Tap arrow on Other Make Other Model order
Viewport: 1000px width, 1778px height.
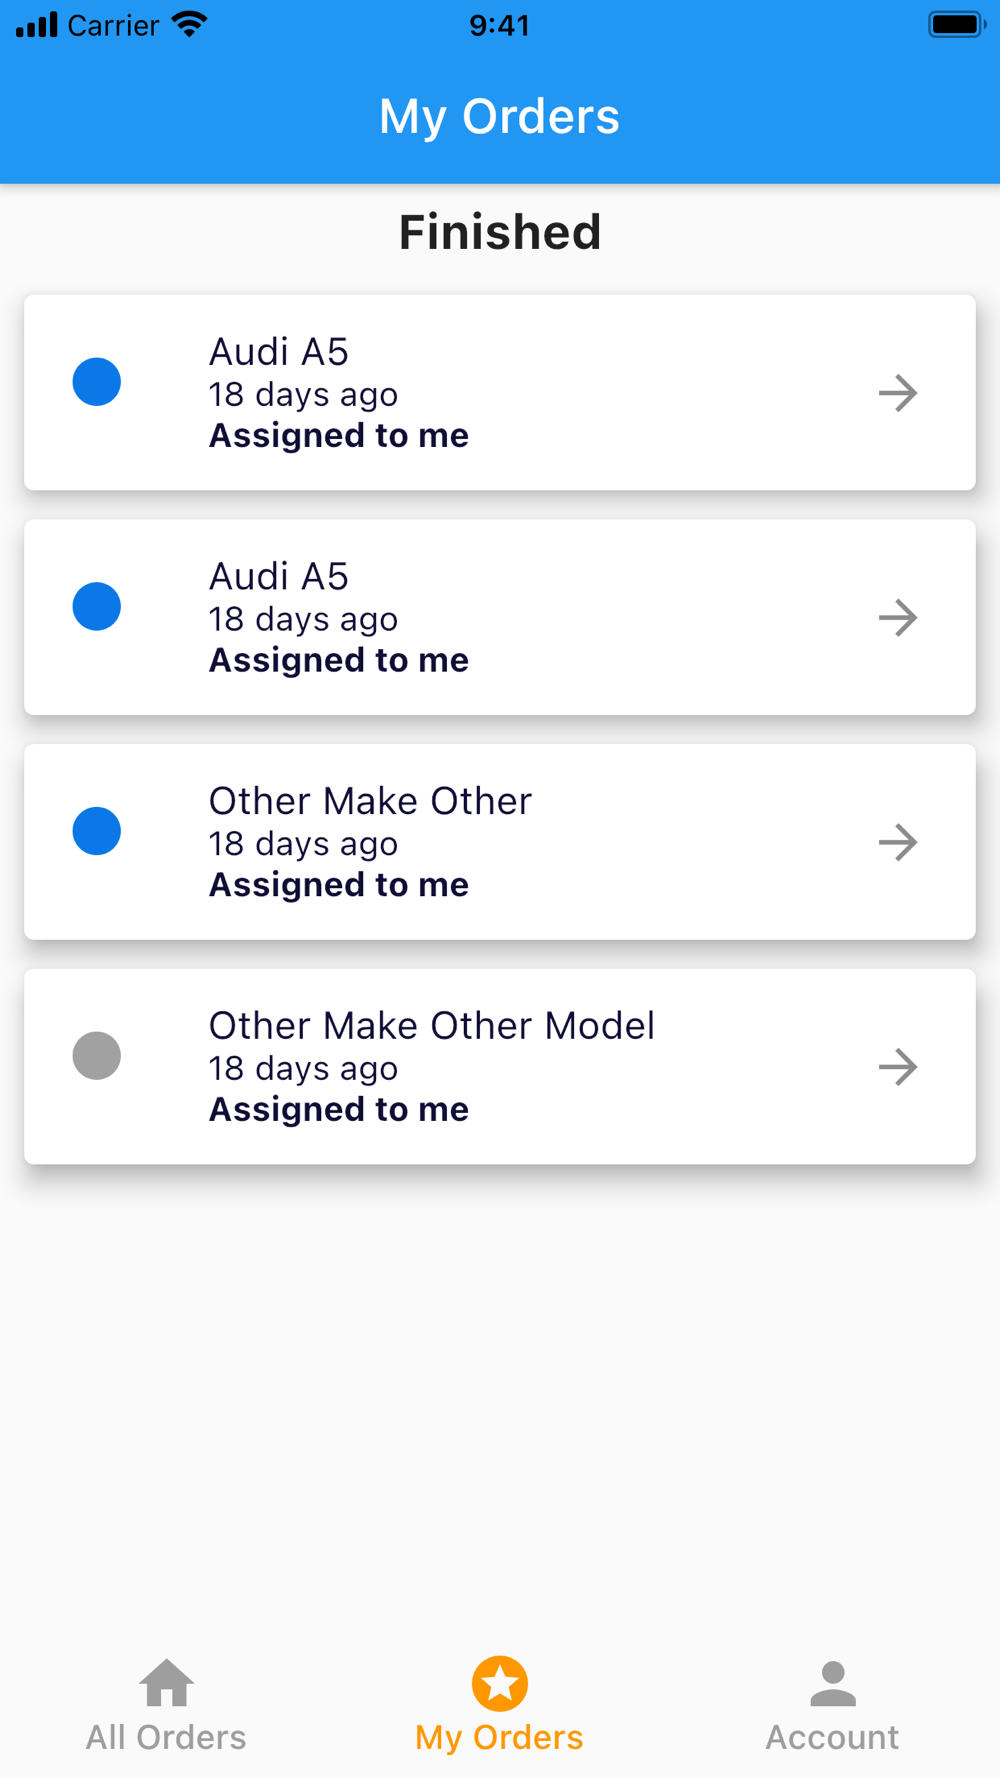897,1067
